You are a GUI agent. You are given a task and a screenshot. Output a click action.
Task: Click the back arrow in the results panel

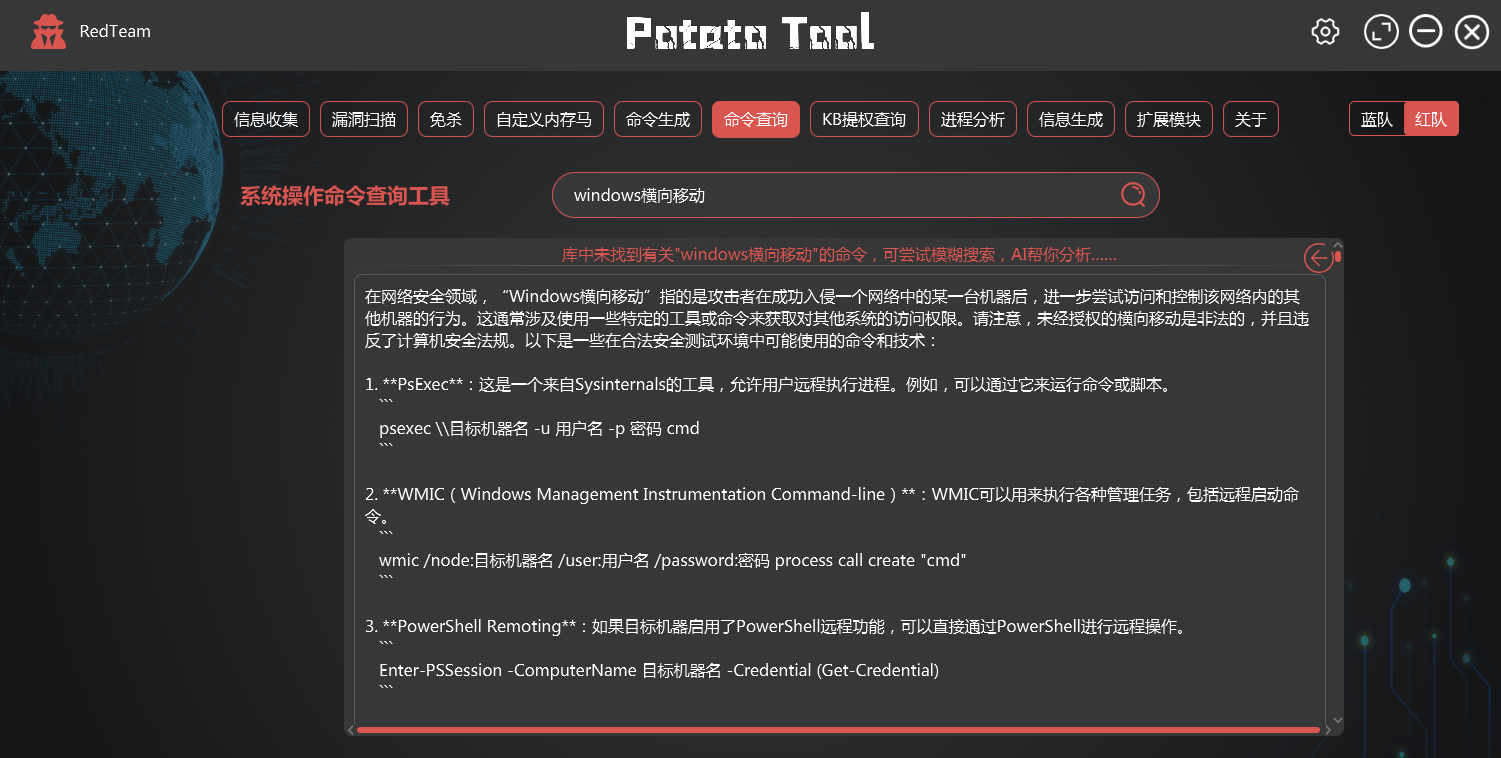(x=1319, y=258)
